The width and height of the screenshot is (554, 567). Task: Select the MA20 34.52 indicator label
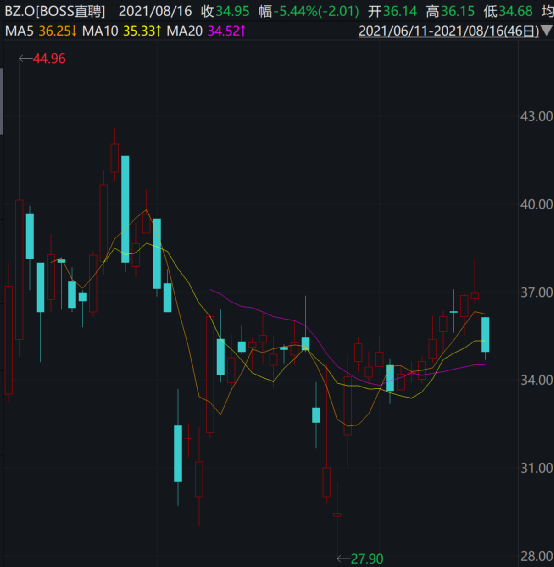(206, 31)
